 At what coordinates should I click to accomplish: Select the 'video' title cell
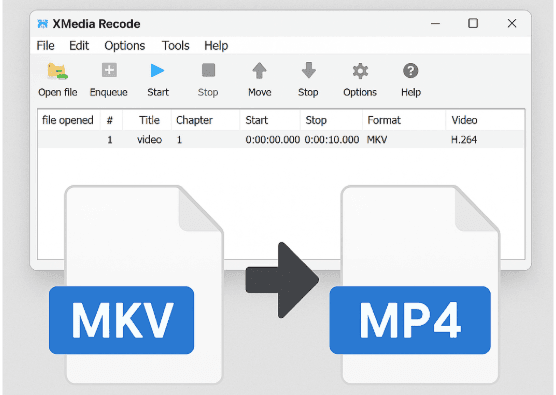[149, 140]
